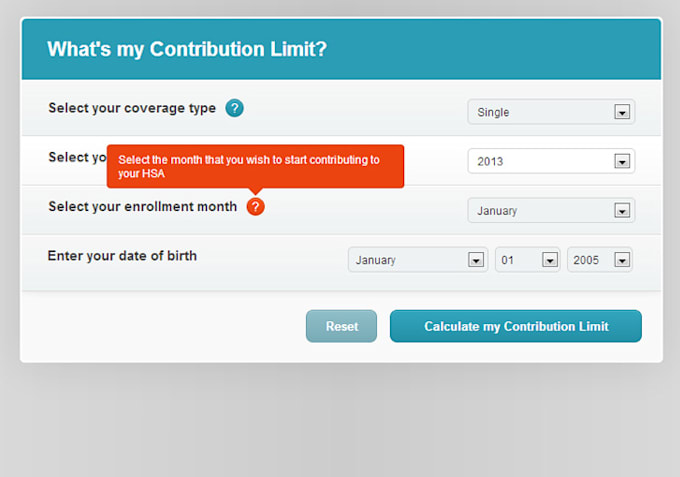Open the enrollment month dropdown

click(x=550, y=211)
